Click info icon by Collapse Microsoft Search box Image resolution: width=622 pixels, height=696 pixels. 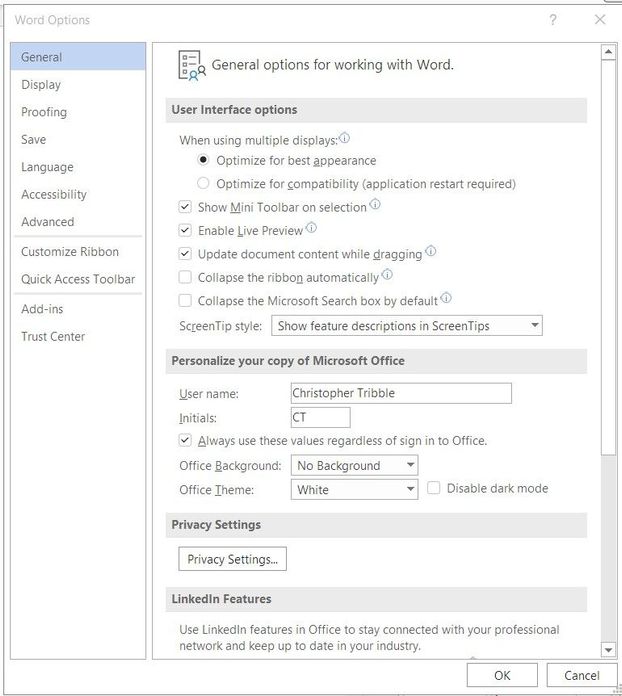point(446,298)
